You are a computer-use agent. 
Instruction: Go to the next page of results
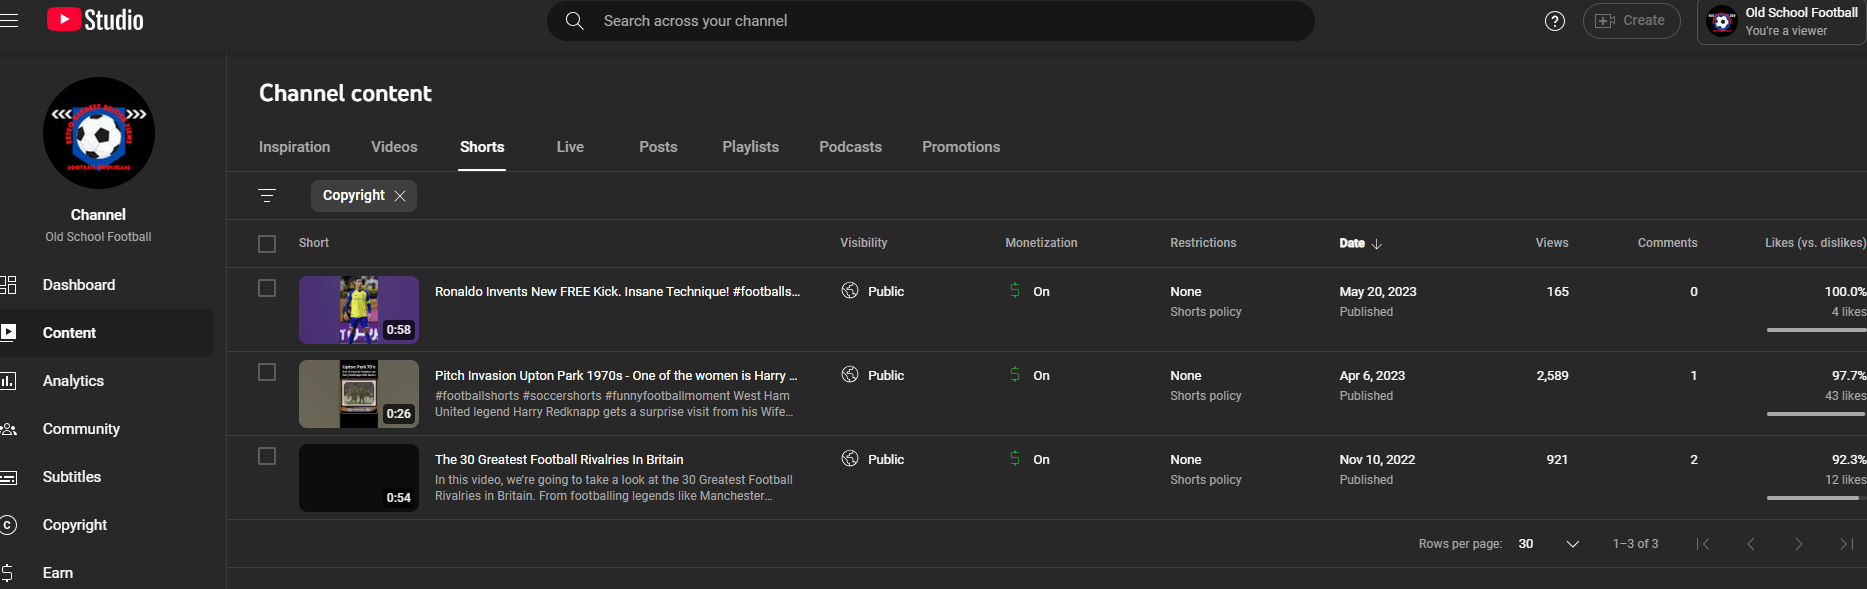1799,544
